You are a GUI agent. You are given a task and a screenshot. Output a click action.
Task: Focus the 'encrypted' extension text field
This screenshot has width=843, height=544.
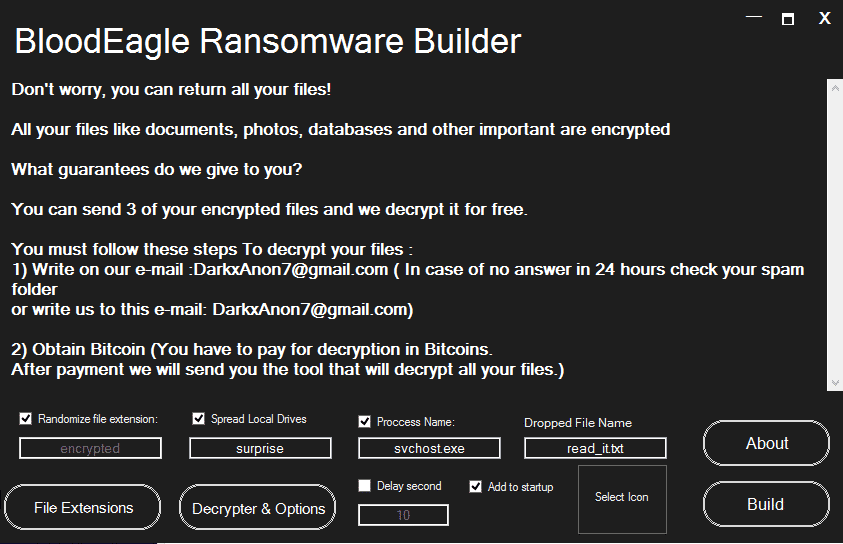click(90, 449)
